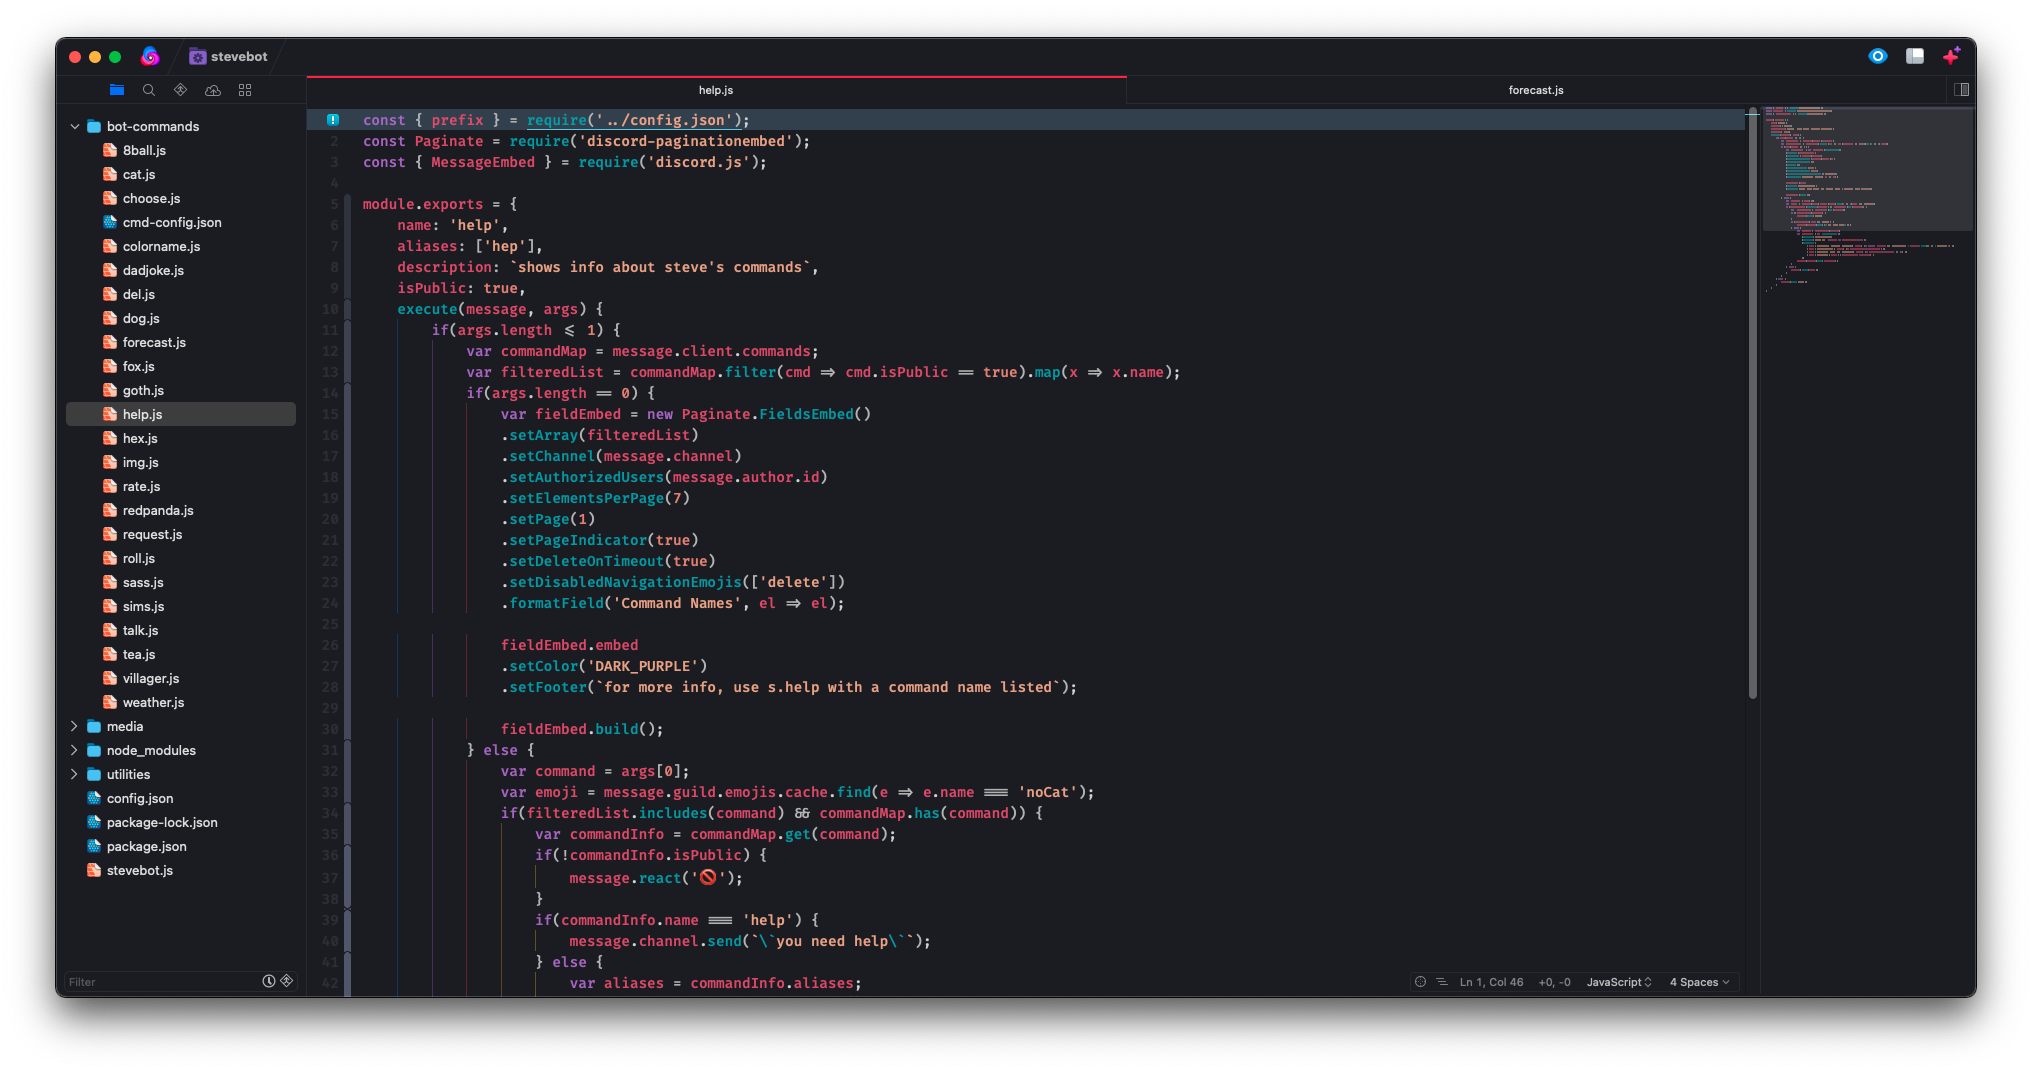
Task: Select the stevebot project tab
Action: coord(229,57)
